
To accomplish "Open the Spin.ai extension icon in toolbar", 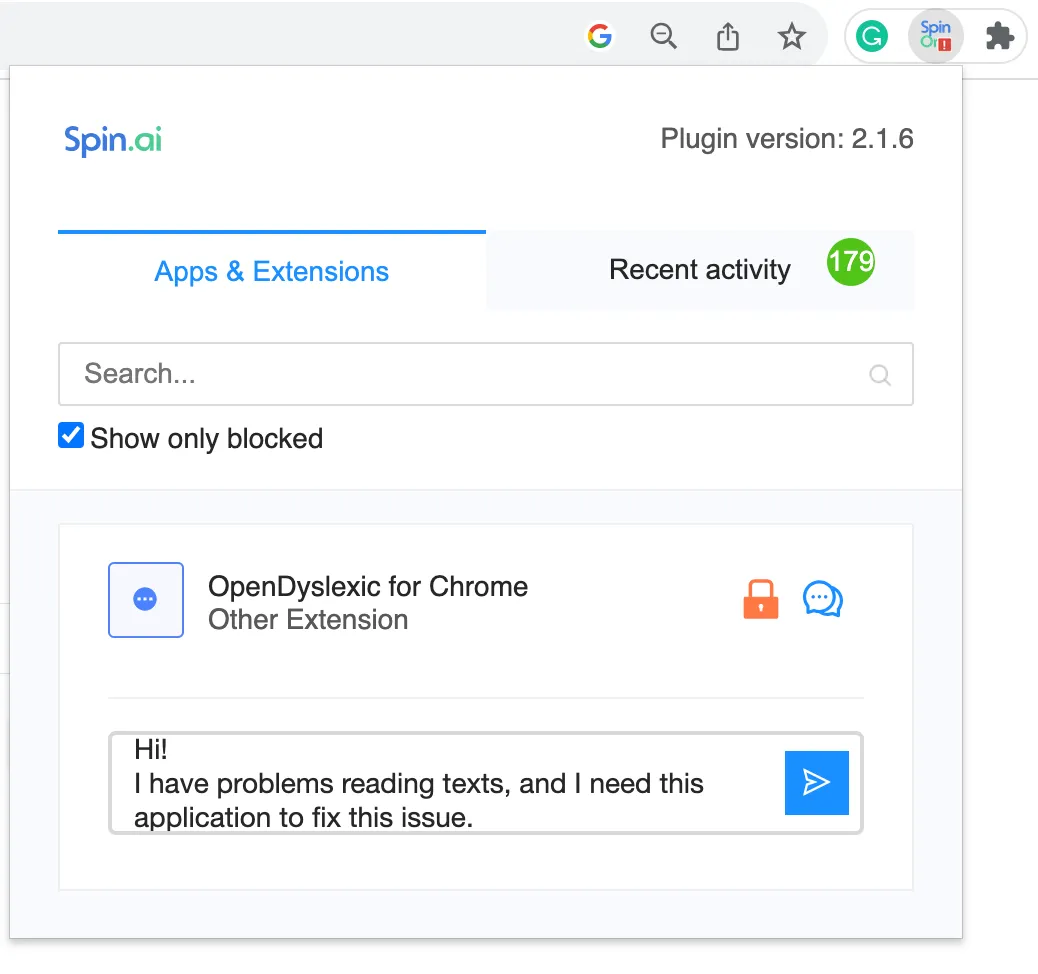I will coord(934,36).
